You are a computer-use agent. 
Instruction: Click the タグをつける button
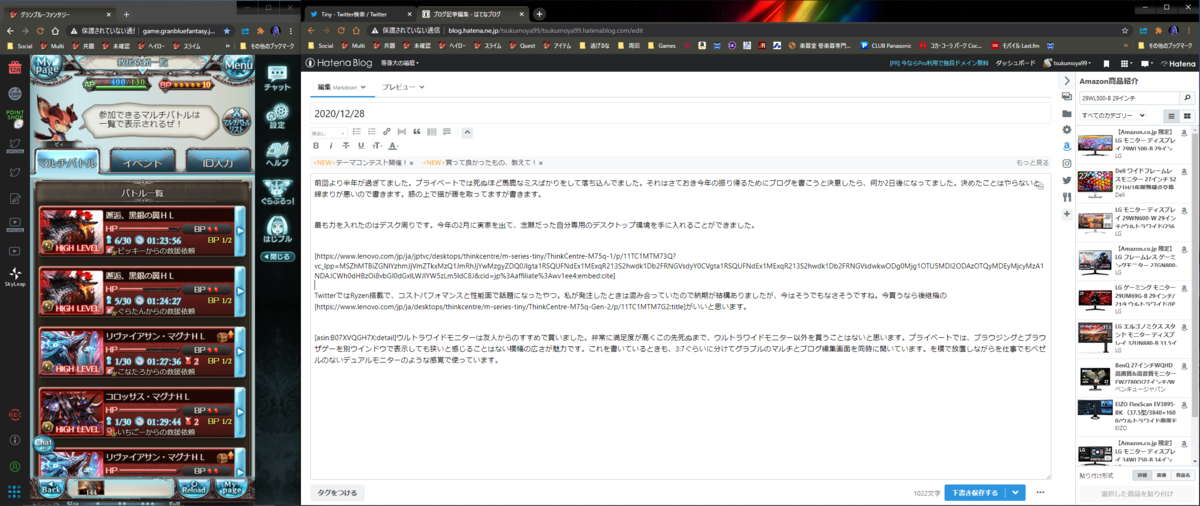(x=338, y=493)
